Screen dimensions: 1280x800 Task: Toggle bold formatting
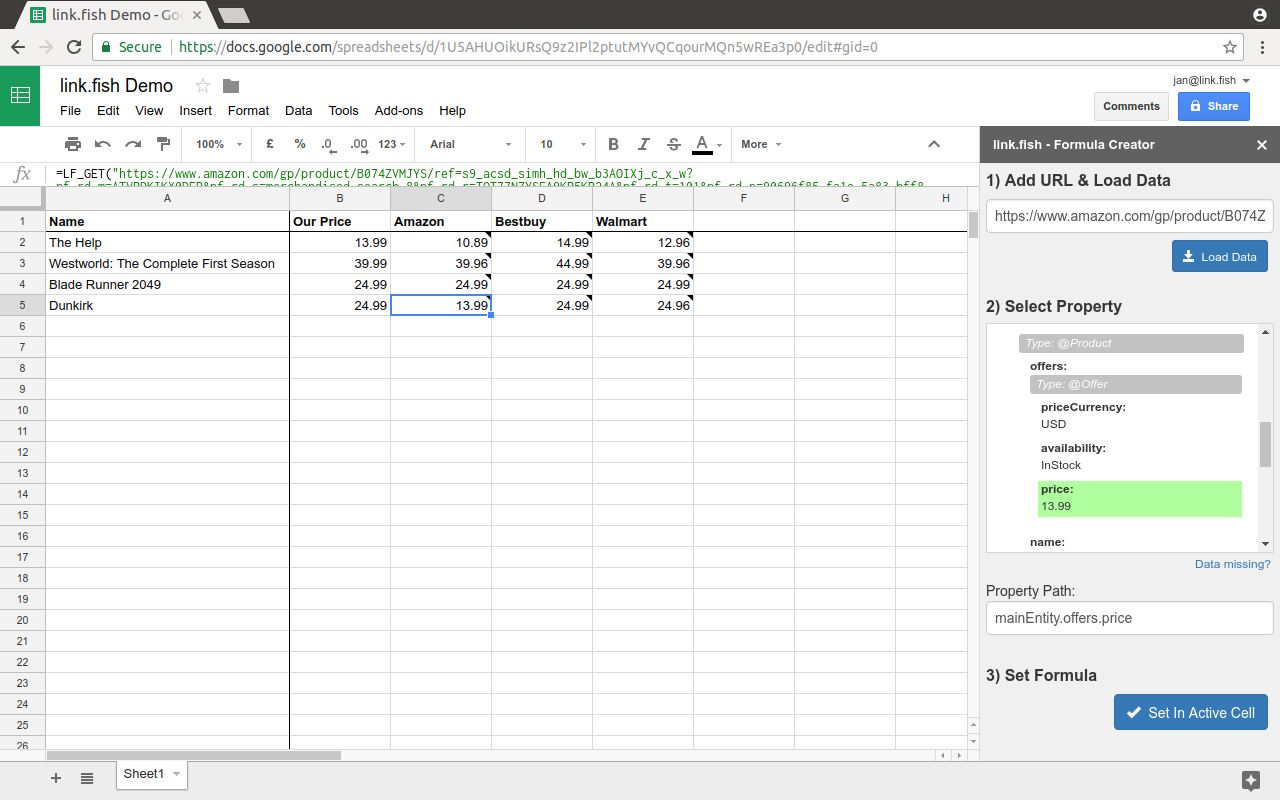[614, 144]
